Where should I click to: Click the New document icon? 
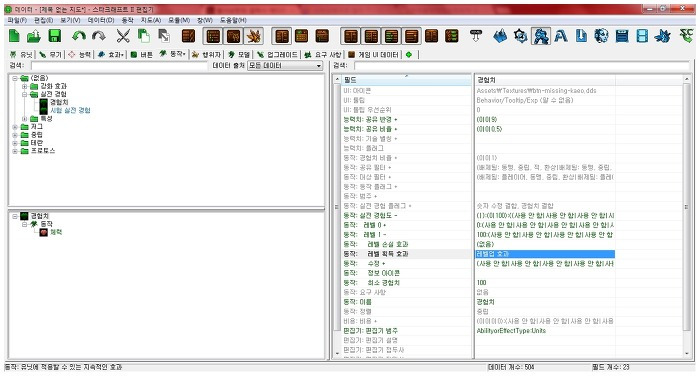pyautogui.click(x=14, y=36)
